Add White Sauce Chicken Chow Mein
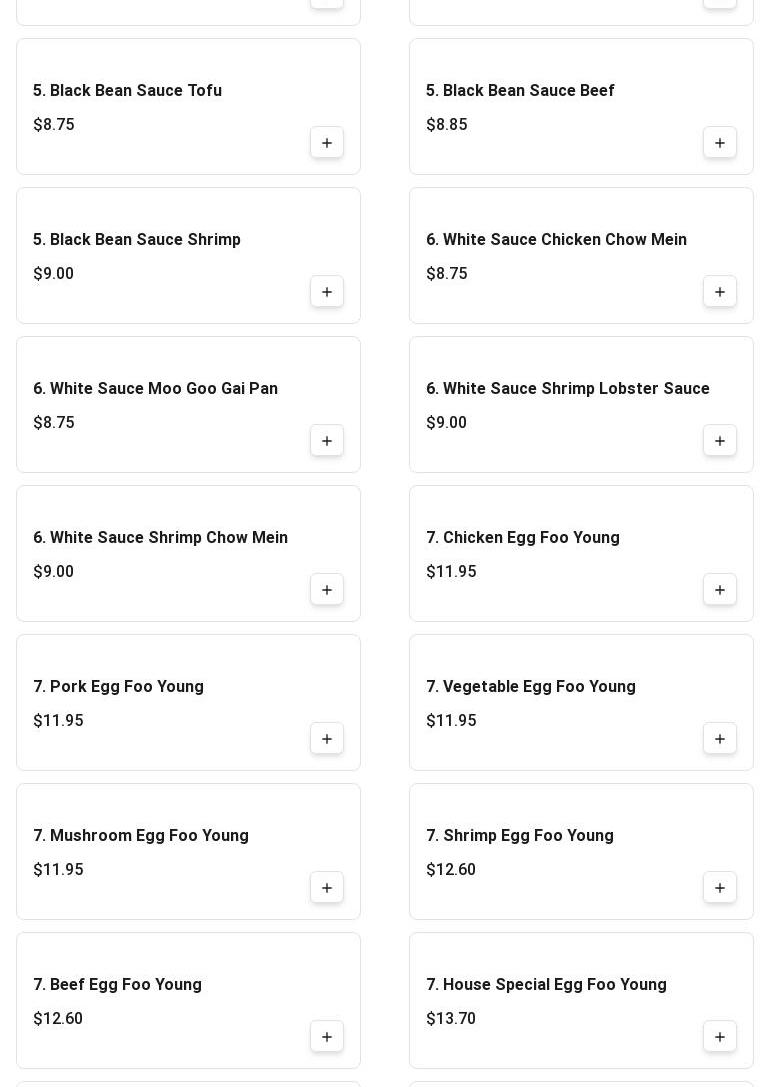 point(719,292)
